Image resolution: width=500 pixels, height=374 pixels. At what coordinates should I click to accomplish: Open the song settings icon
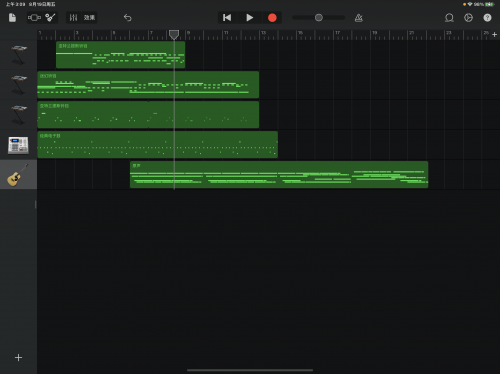click(468, 18)
